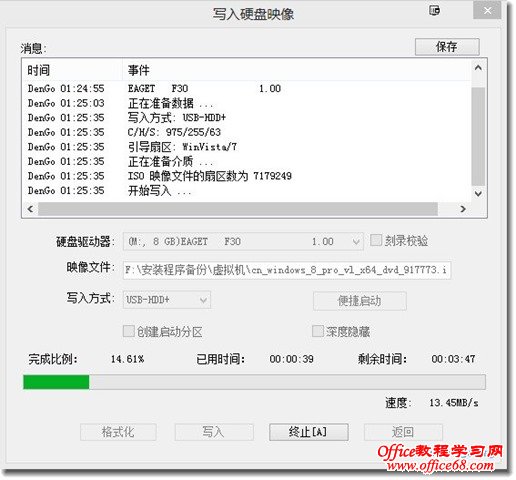Click the 格式化 format button
Screen dimensions: 516x480
coord(118,432)
